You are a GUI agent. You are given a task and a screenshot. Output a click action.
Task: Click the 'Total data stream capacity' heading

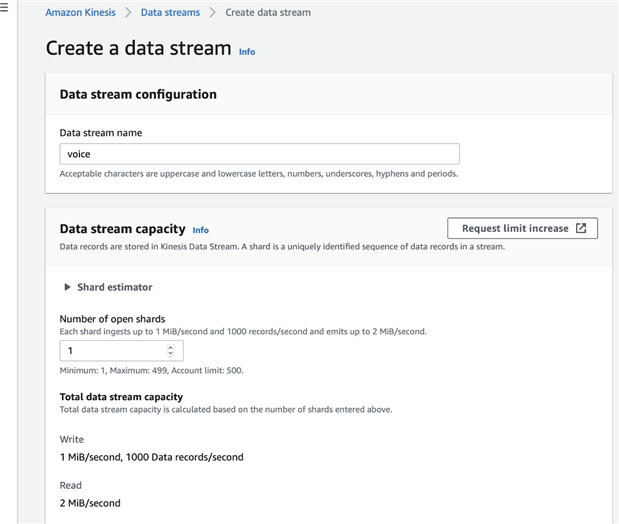(121, 396)
